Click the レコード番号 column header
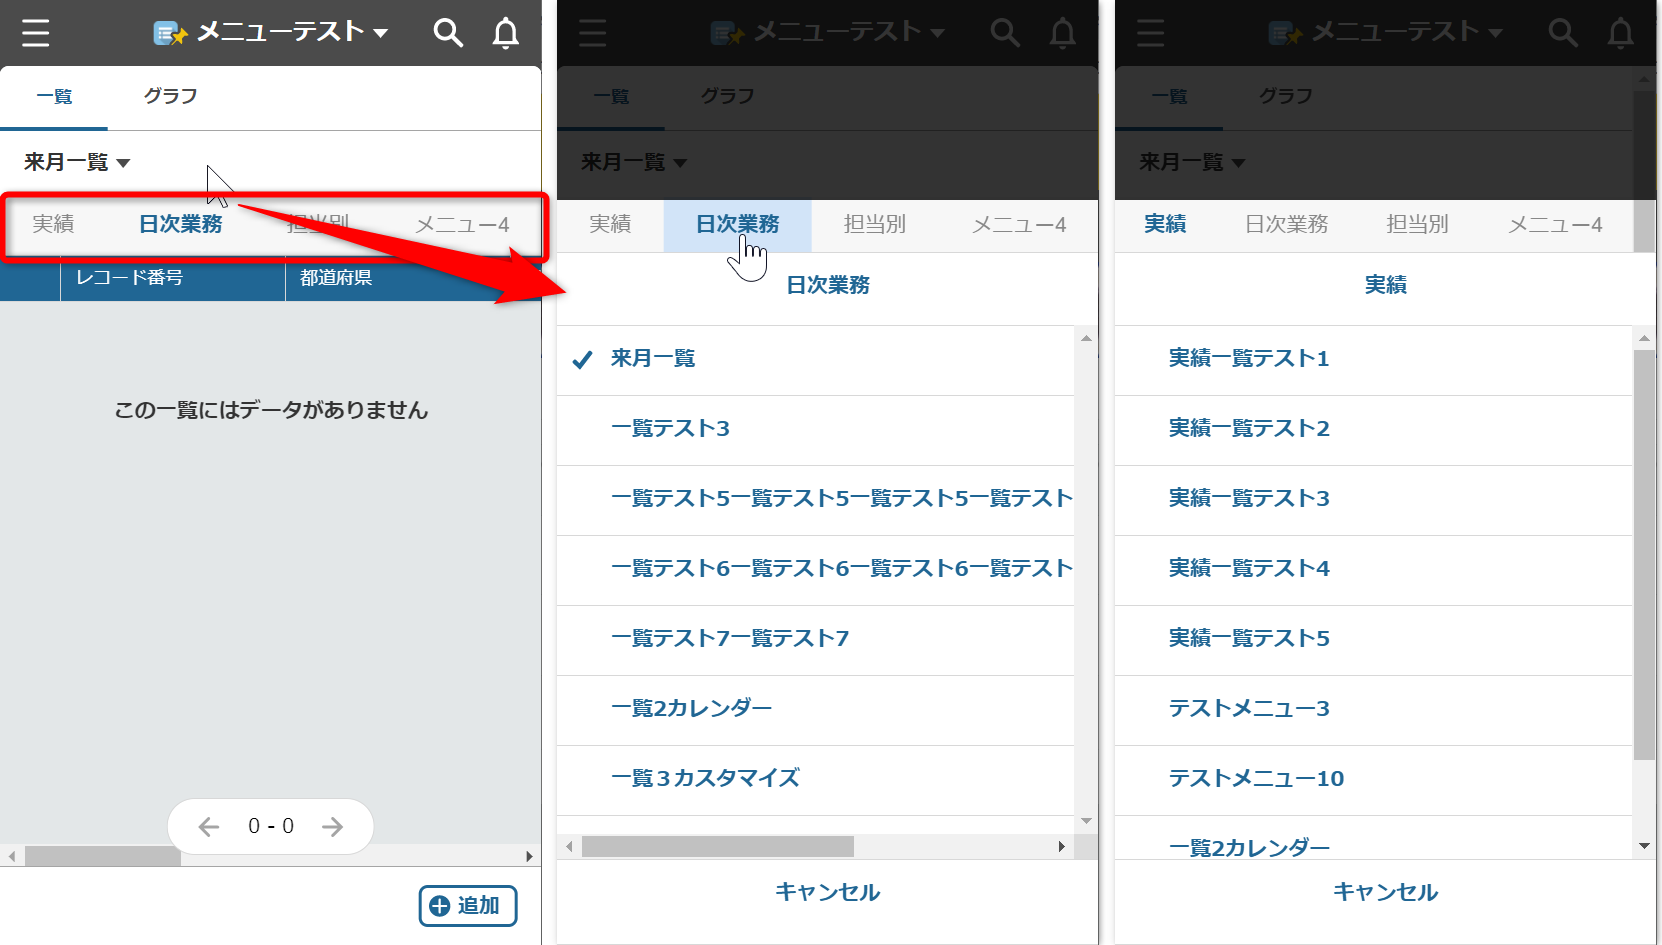 point(130,278)
